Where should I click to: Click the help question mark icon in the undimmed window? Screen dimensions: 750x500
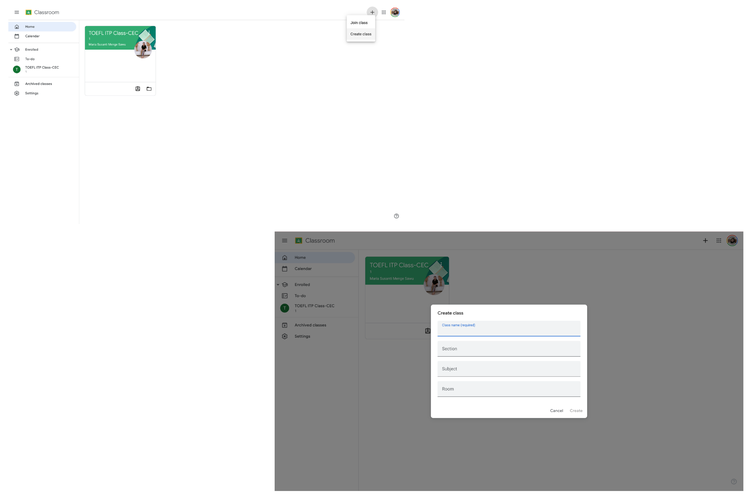pos(396,216)
